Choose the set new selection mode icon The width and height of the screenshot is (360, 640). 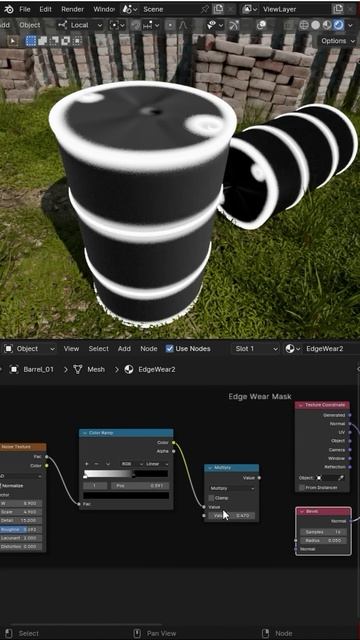(31, 41)
